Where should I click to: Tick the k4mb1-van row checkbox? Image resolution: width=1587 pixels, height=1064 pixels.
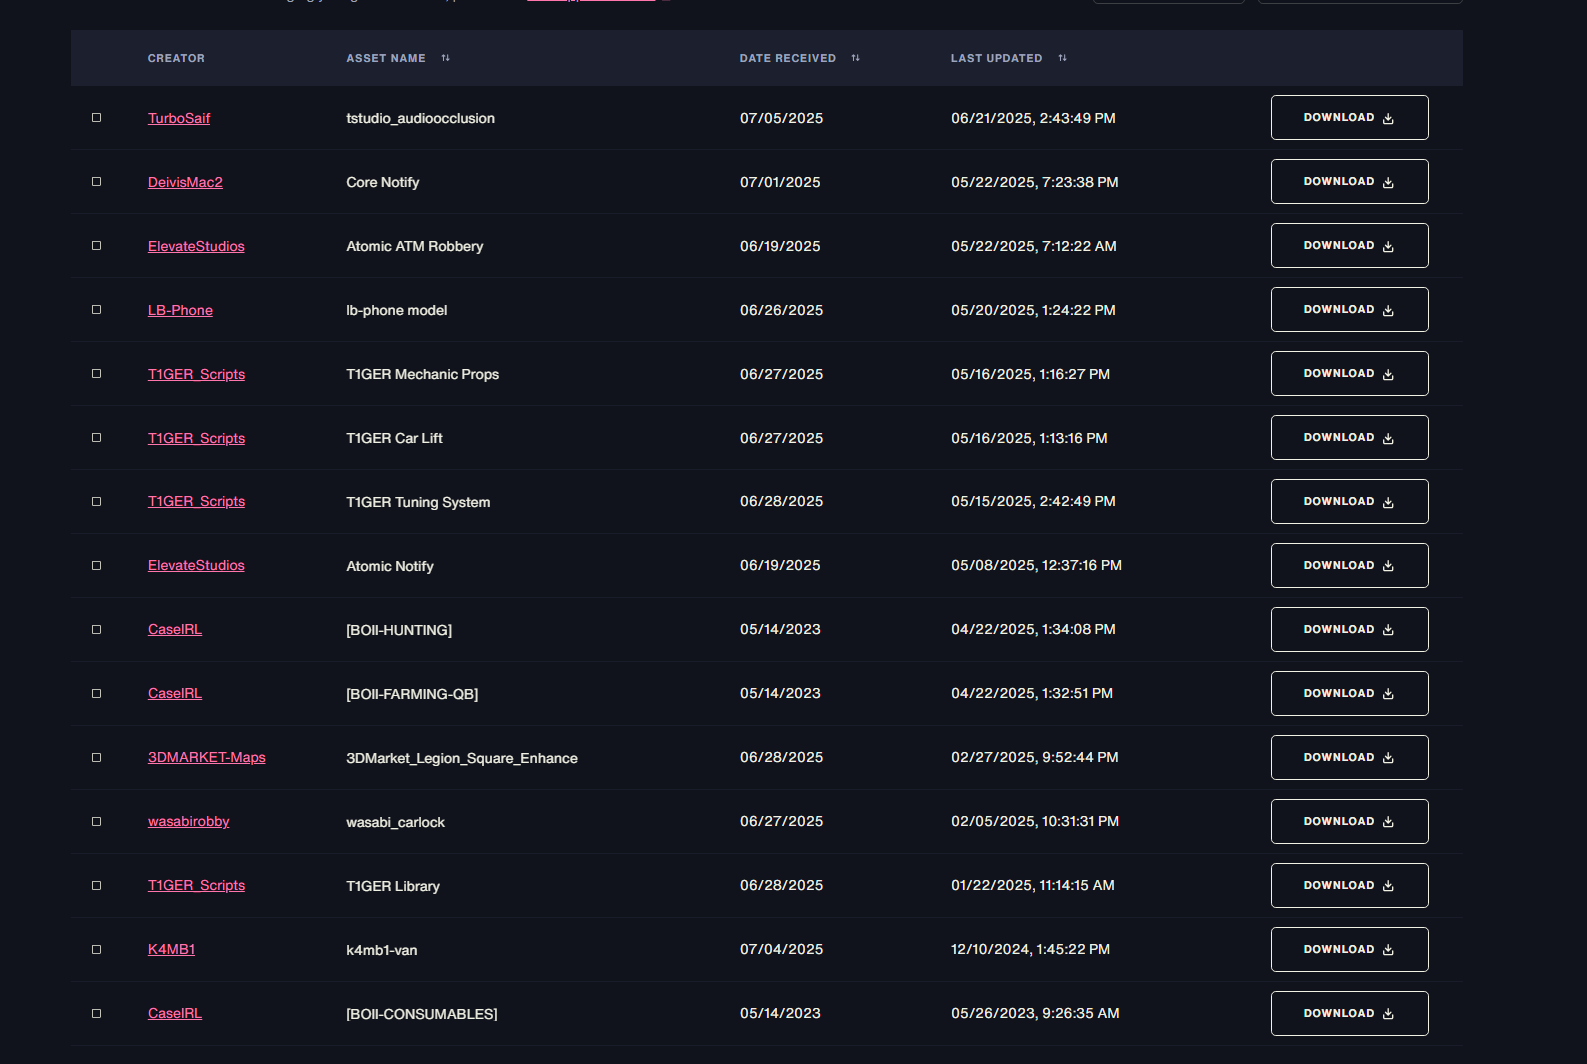point(97,950)
